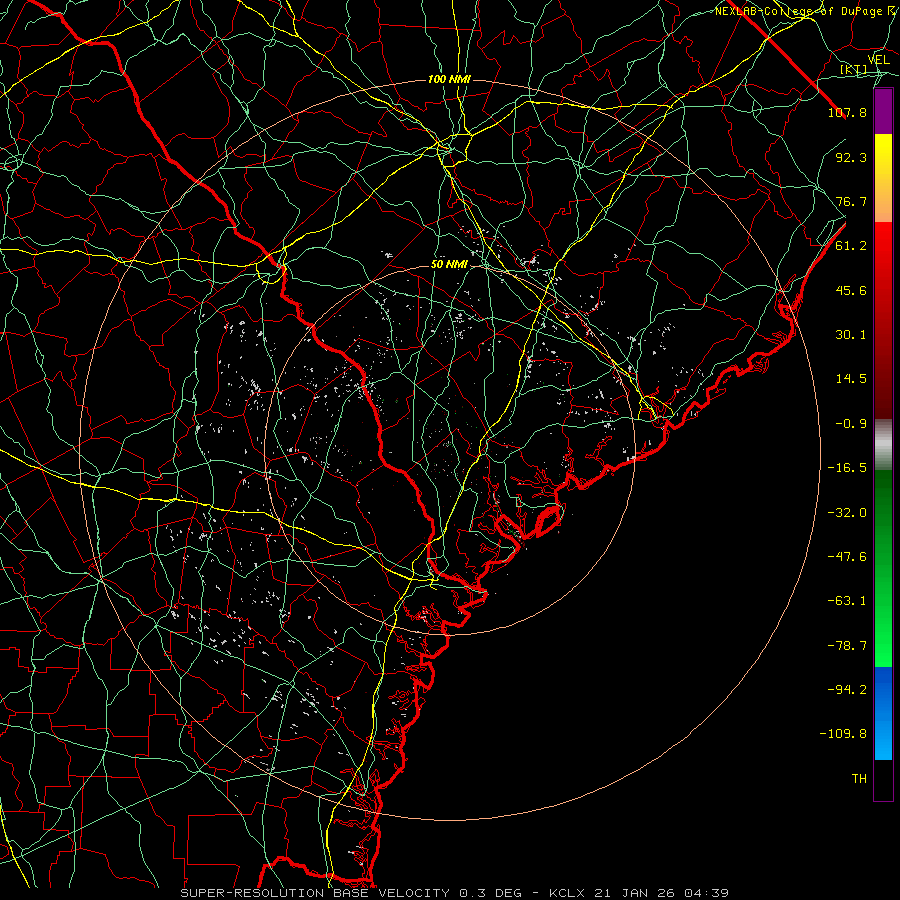Click the 'KCLX' radar site identifier
900x900 pixels.
coord(567,893)
